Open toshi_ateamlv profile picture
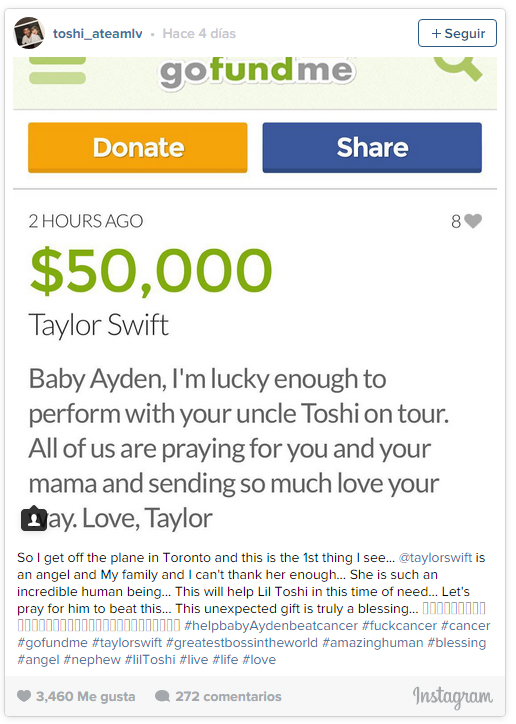The image size is (516, 724). click(29, 33)
